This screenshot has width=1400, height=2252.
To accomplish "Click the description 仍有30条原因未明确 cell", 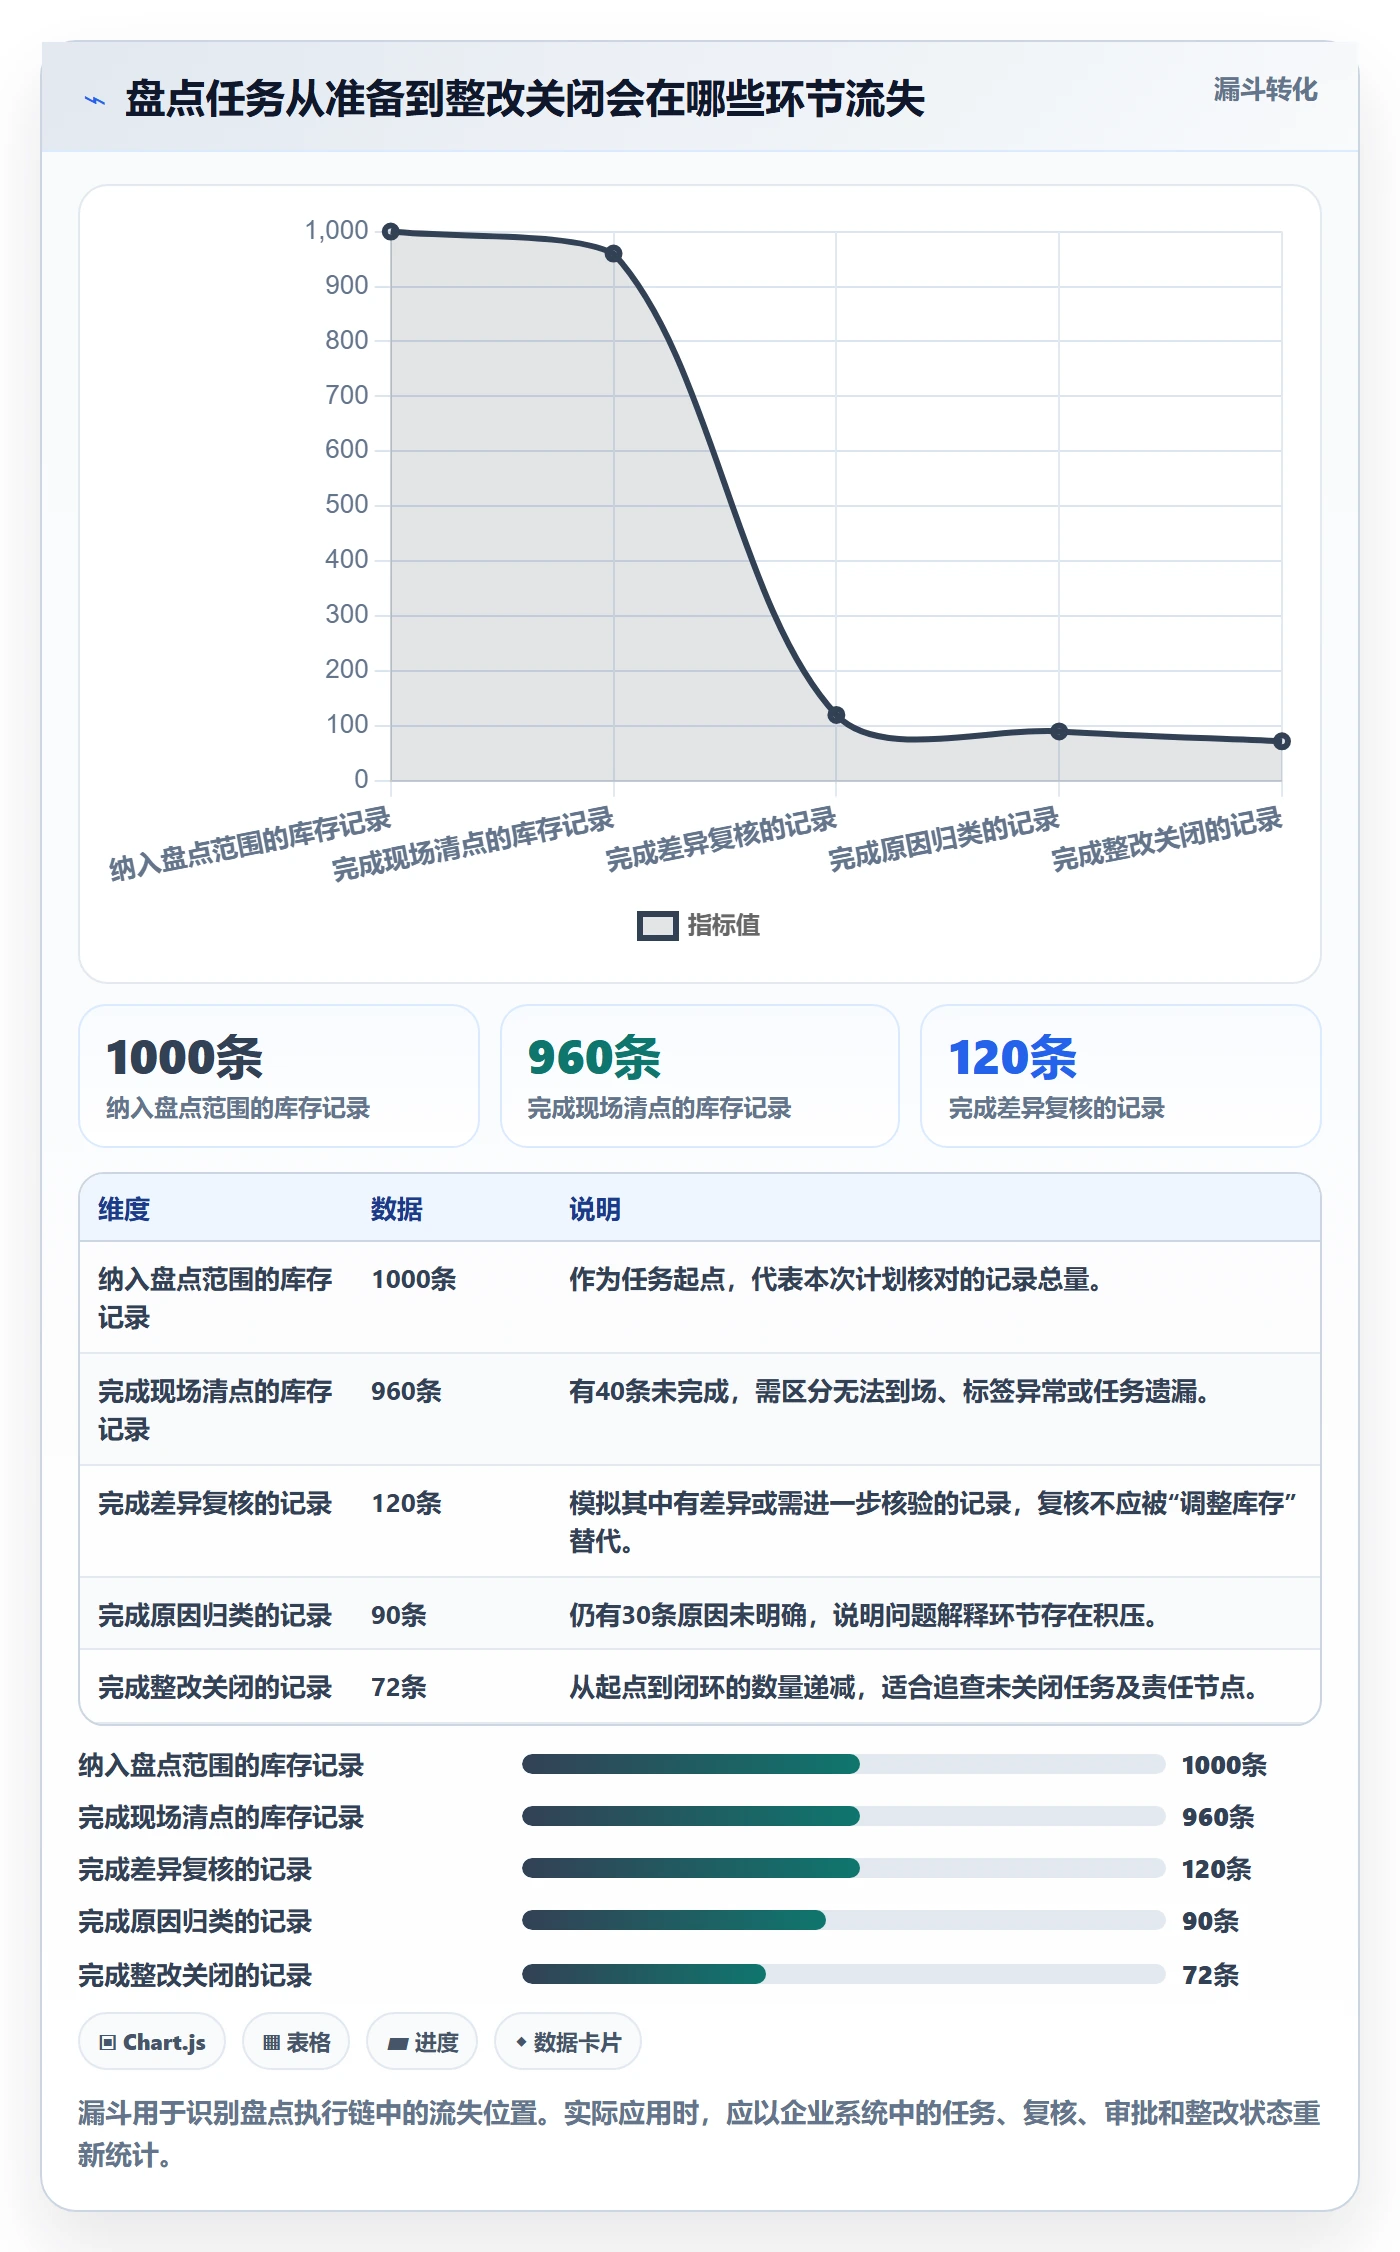I will tap(864, 1615).
